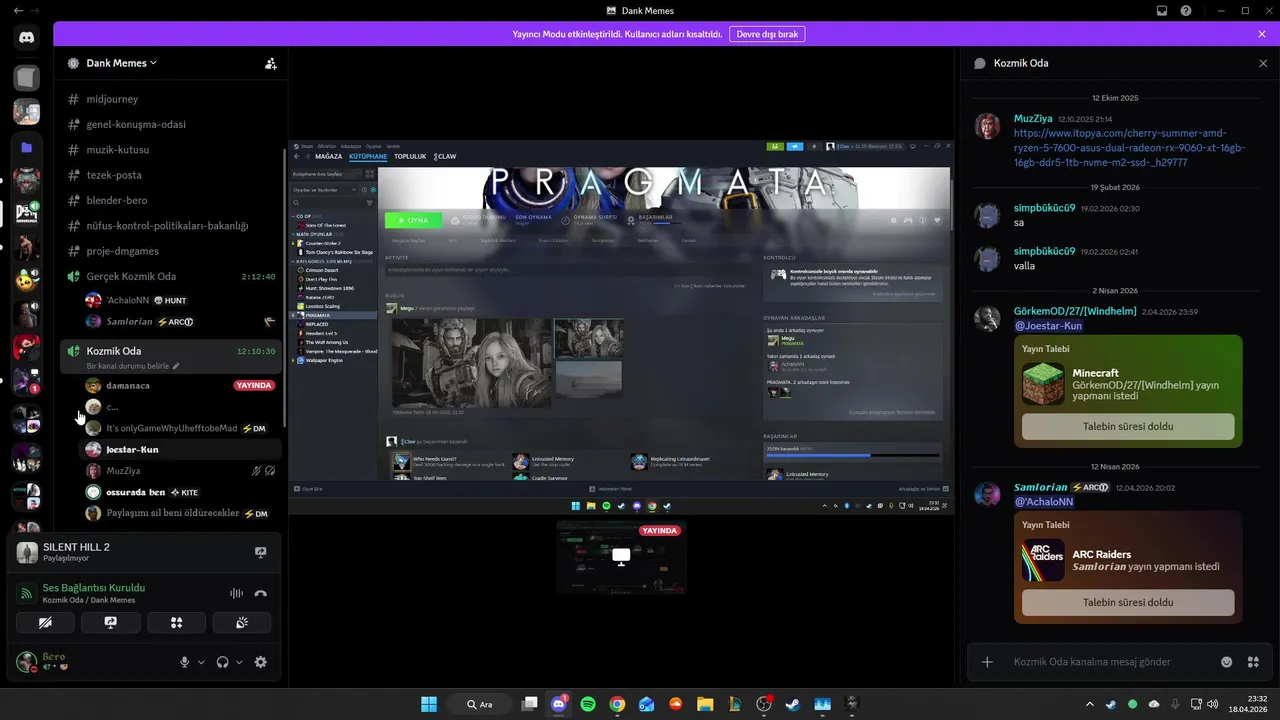Open the purple folder server icon
The height and width of the screenshot is (720, 1280).
[x=27, y=147]
